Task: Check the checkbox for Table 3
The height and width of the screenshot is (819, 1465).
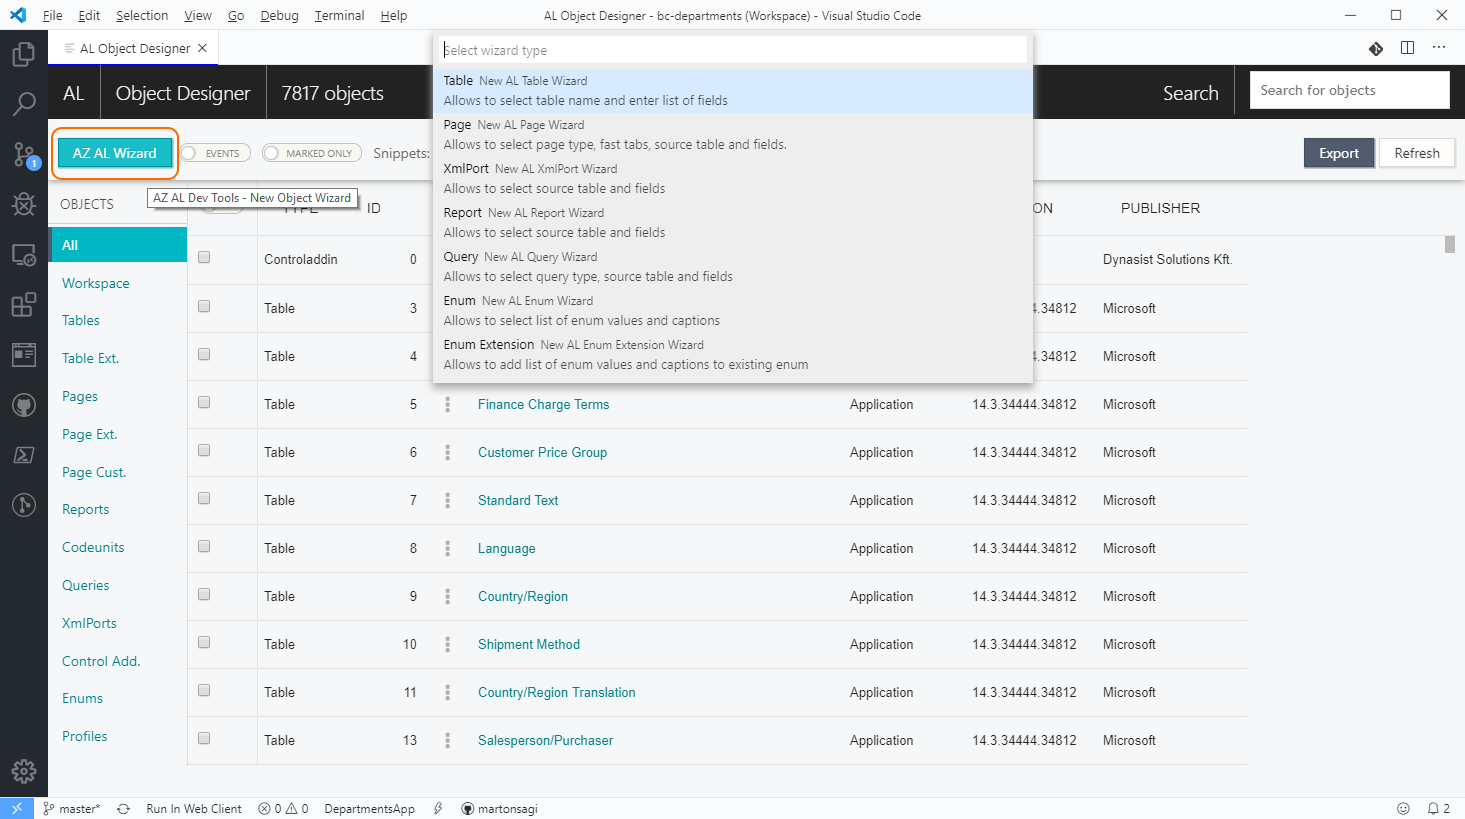Action: tap(204, 306)
